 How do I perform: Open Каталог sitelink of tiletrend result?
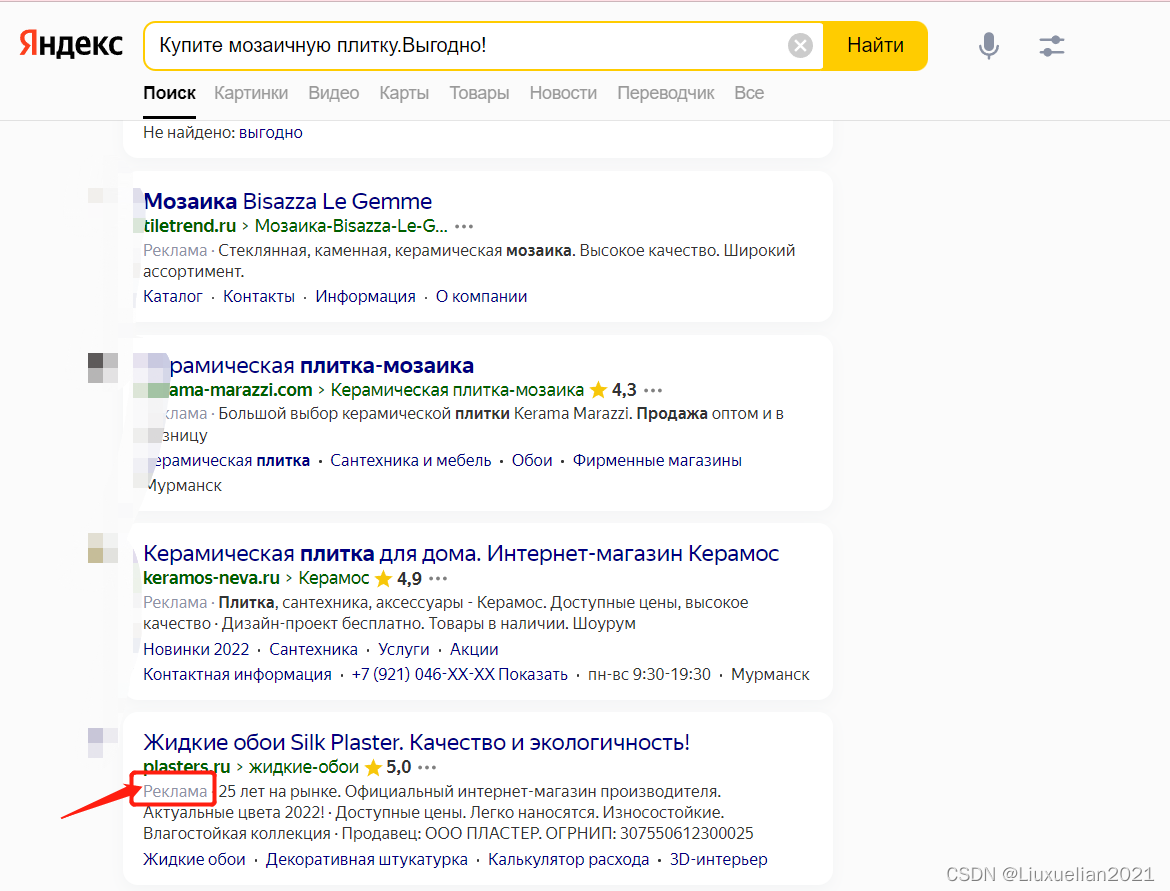173,296
